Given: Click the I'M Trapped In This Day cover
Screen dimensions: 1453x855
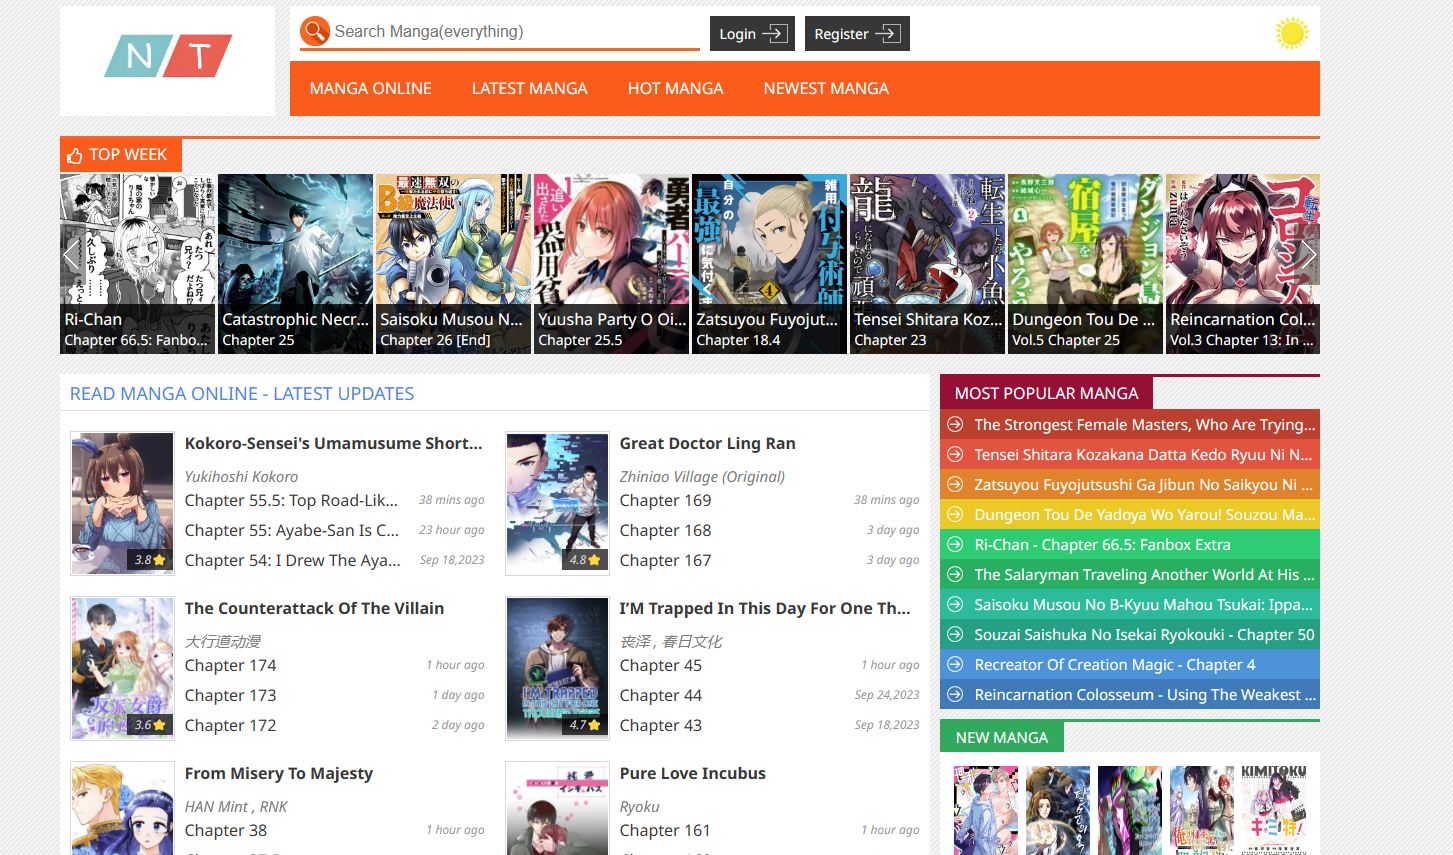Looking at the screenshot, I should 557,668.
